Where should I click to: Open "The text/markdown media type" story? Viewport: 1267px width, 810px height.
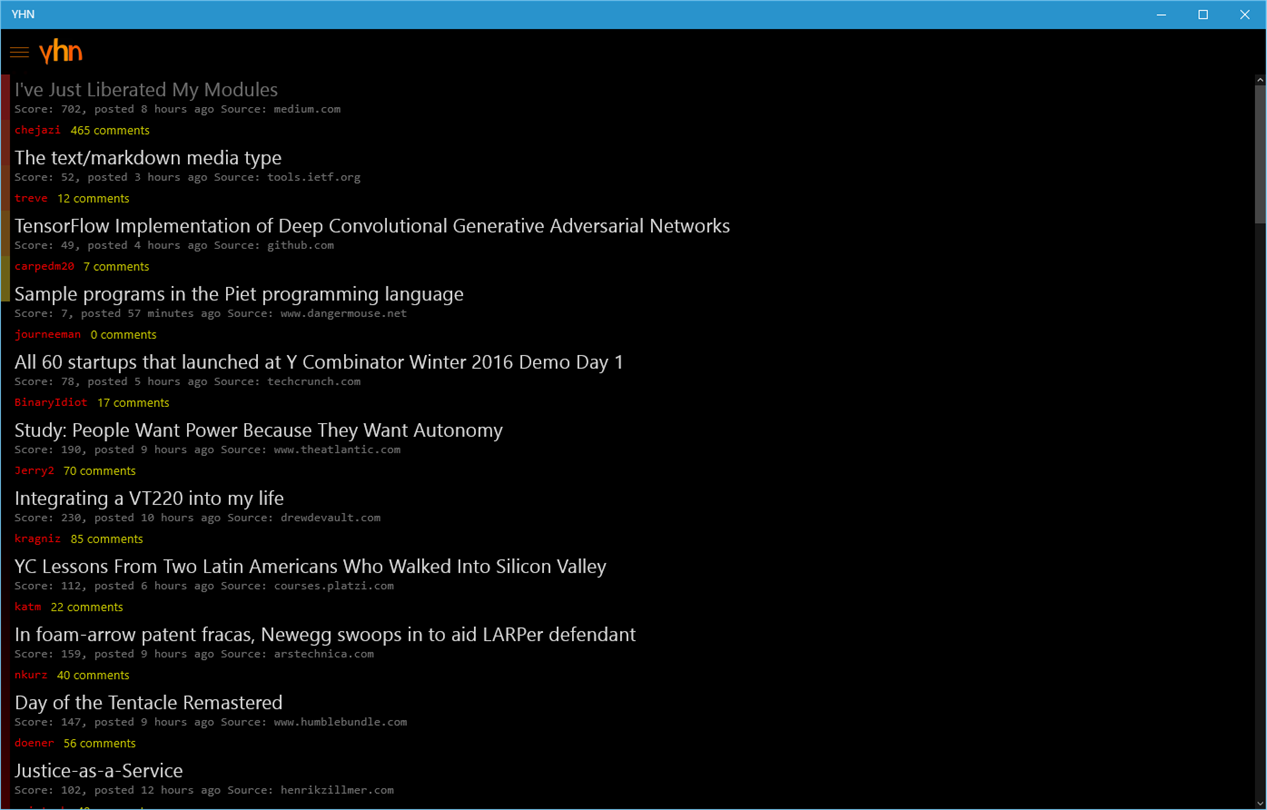(x=148, y=157)
